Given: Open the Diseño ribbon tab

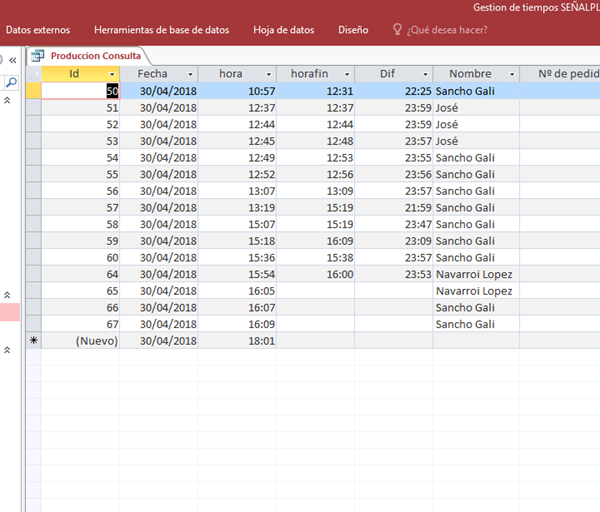Looking at the screenshot, I should 353,30.
